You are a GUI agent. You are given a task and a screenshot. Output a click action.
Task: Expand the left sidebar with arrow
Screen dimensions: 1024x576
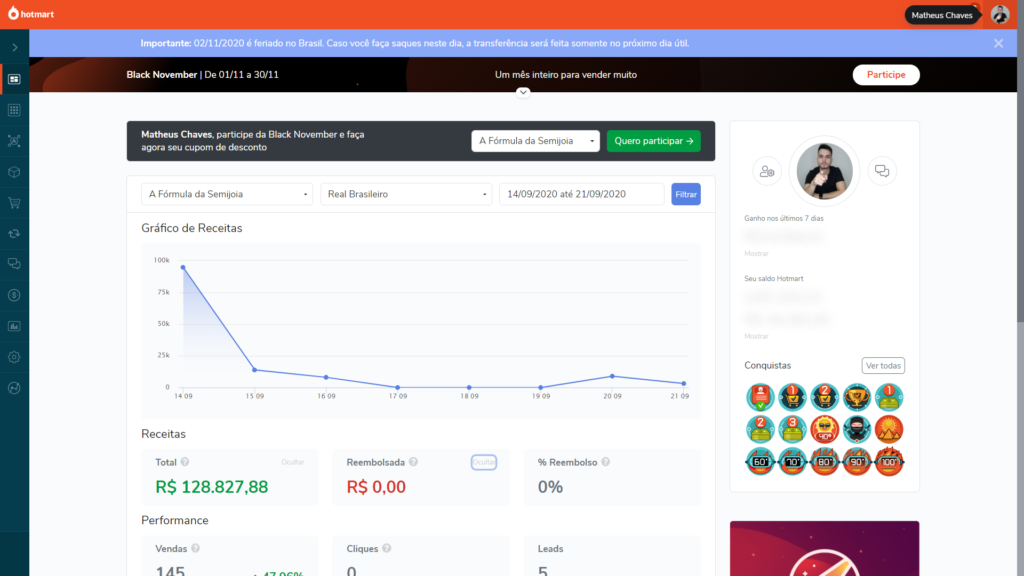[14, 48]
